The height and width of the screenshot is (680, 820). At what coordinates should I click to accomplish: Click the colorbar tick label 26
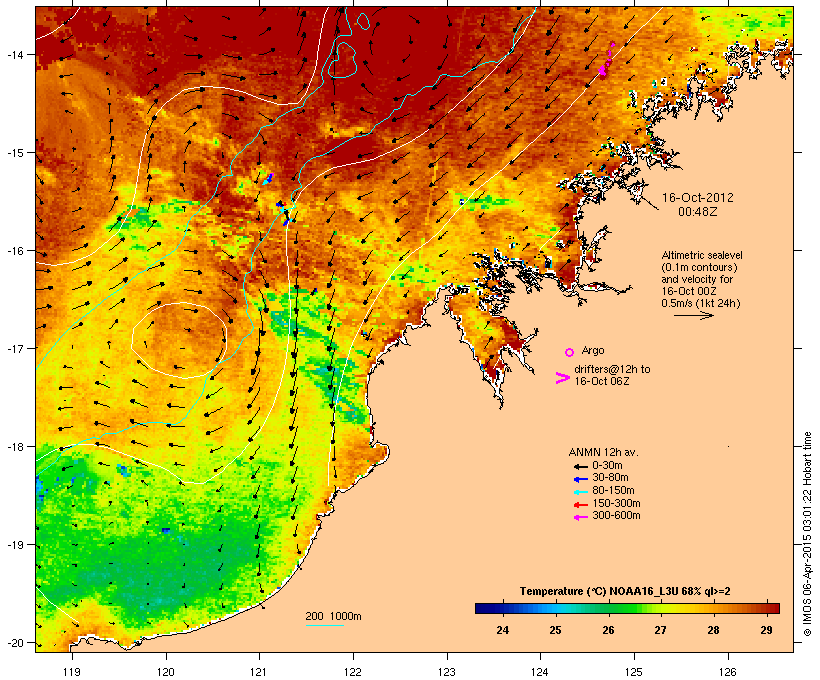point(608,630)
